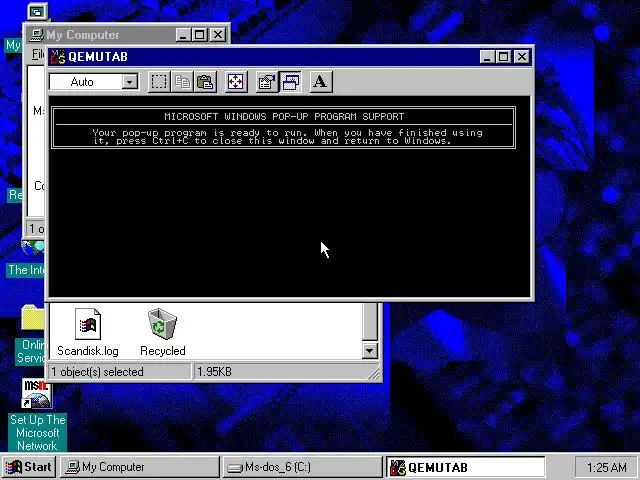
Task: Click the MS-DOS icon in QEMUTAB title bar
Action: pyautogui.click(x=57, y=57)
